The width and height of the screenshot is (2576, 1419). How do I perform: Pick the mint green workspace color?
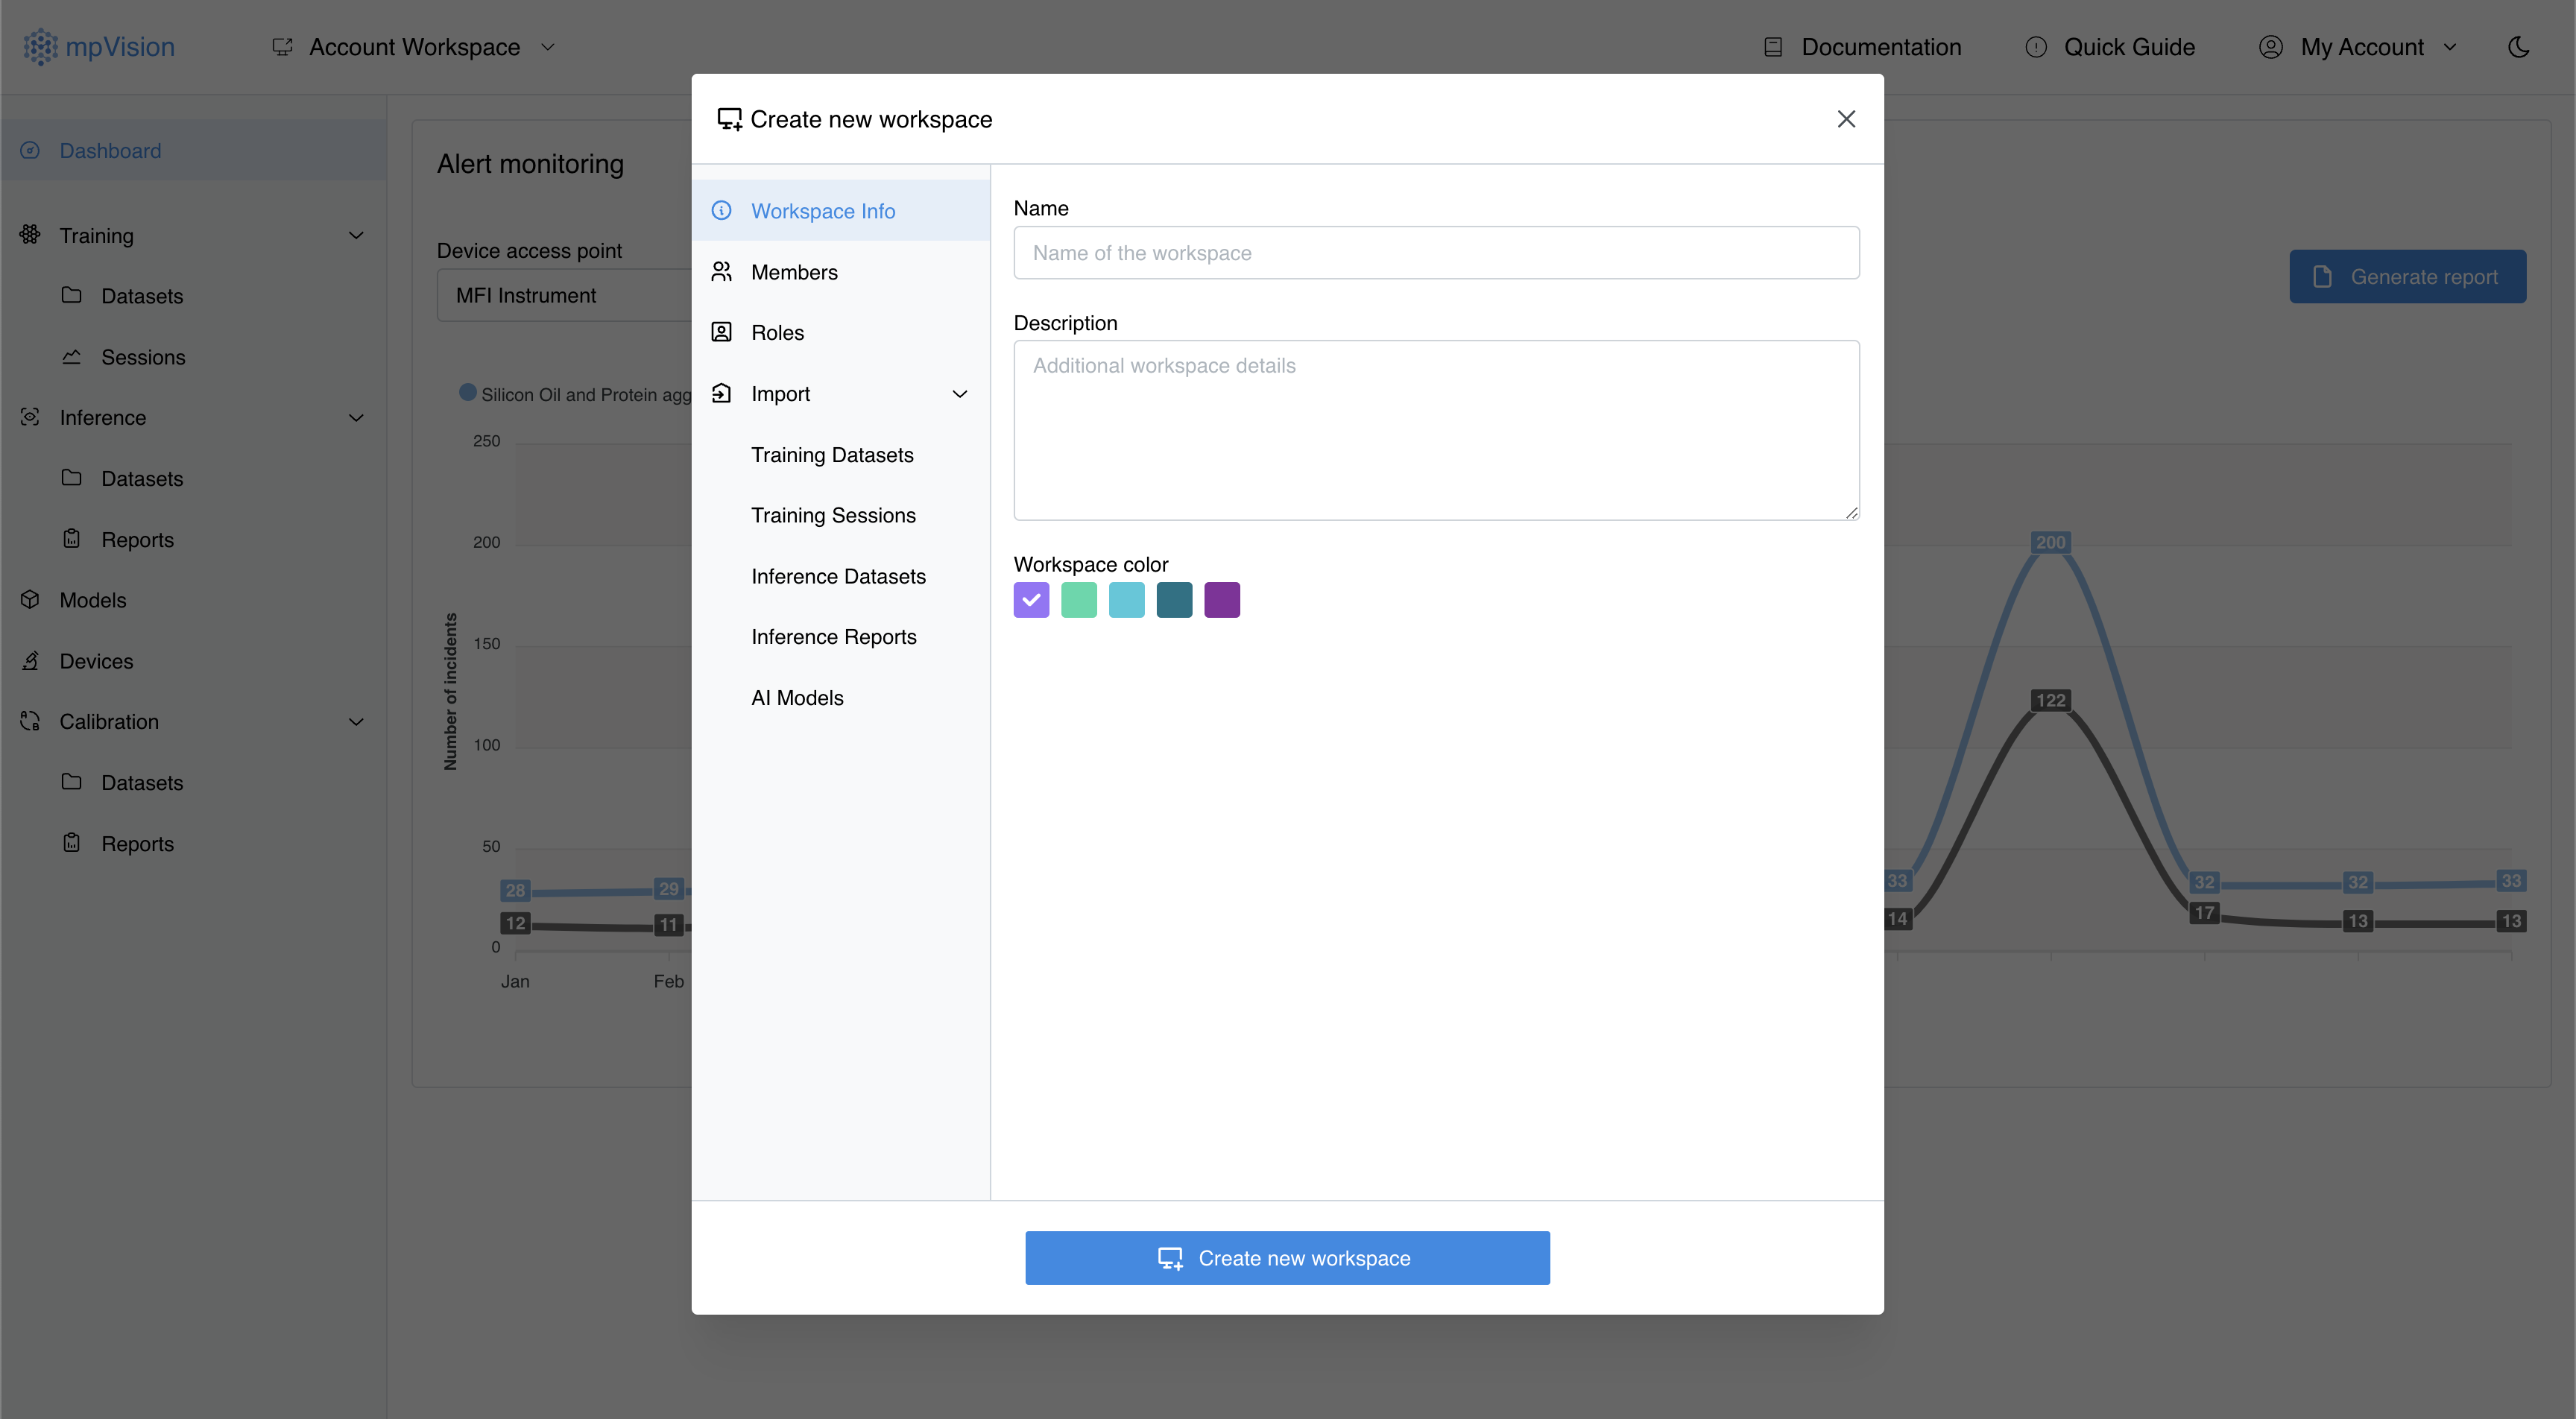pos(1079,600)
